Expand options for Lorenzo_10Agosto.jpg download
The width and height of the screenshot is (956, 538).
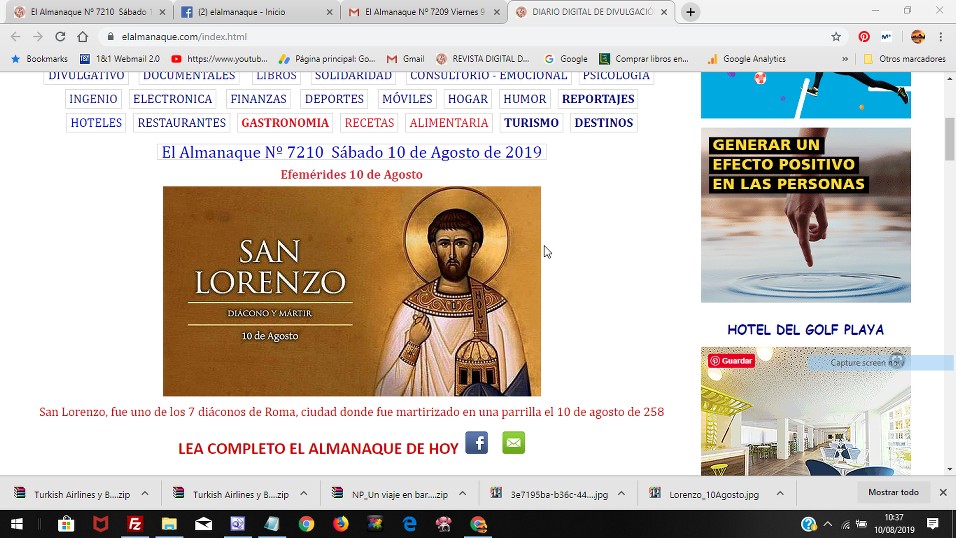coord(780,493)
